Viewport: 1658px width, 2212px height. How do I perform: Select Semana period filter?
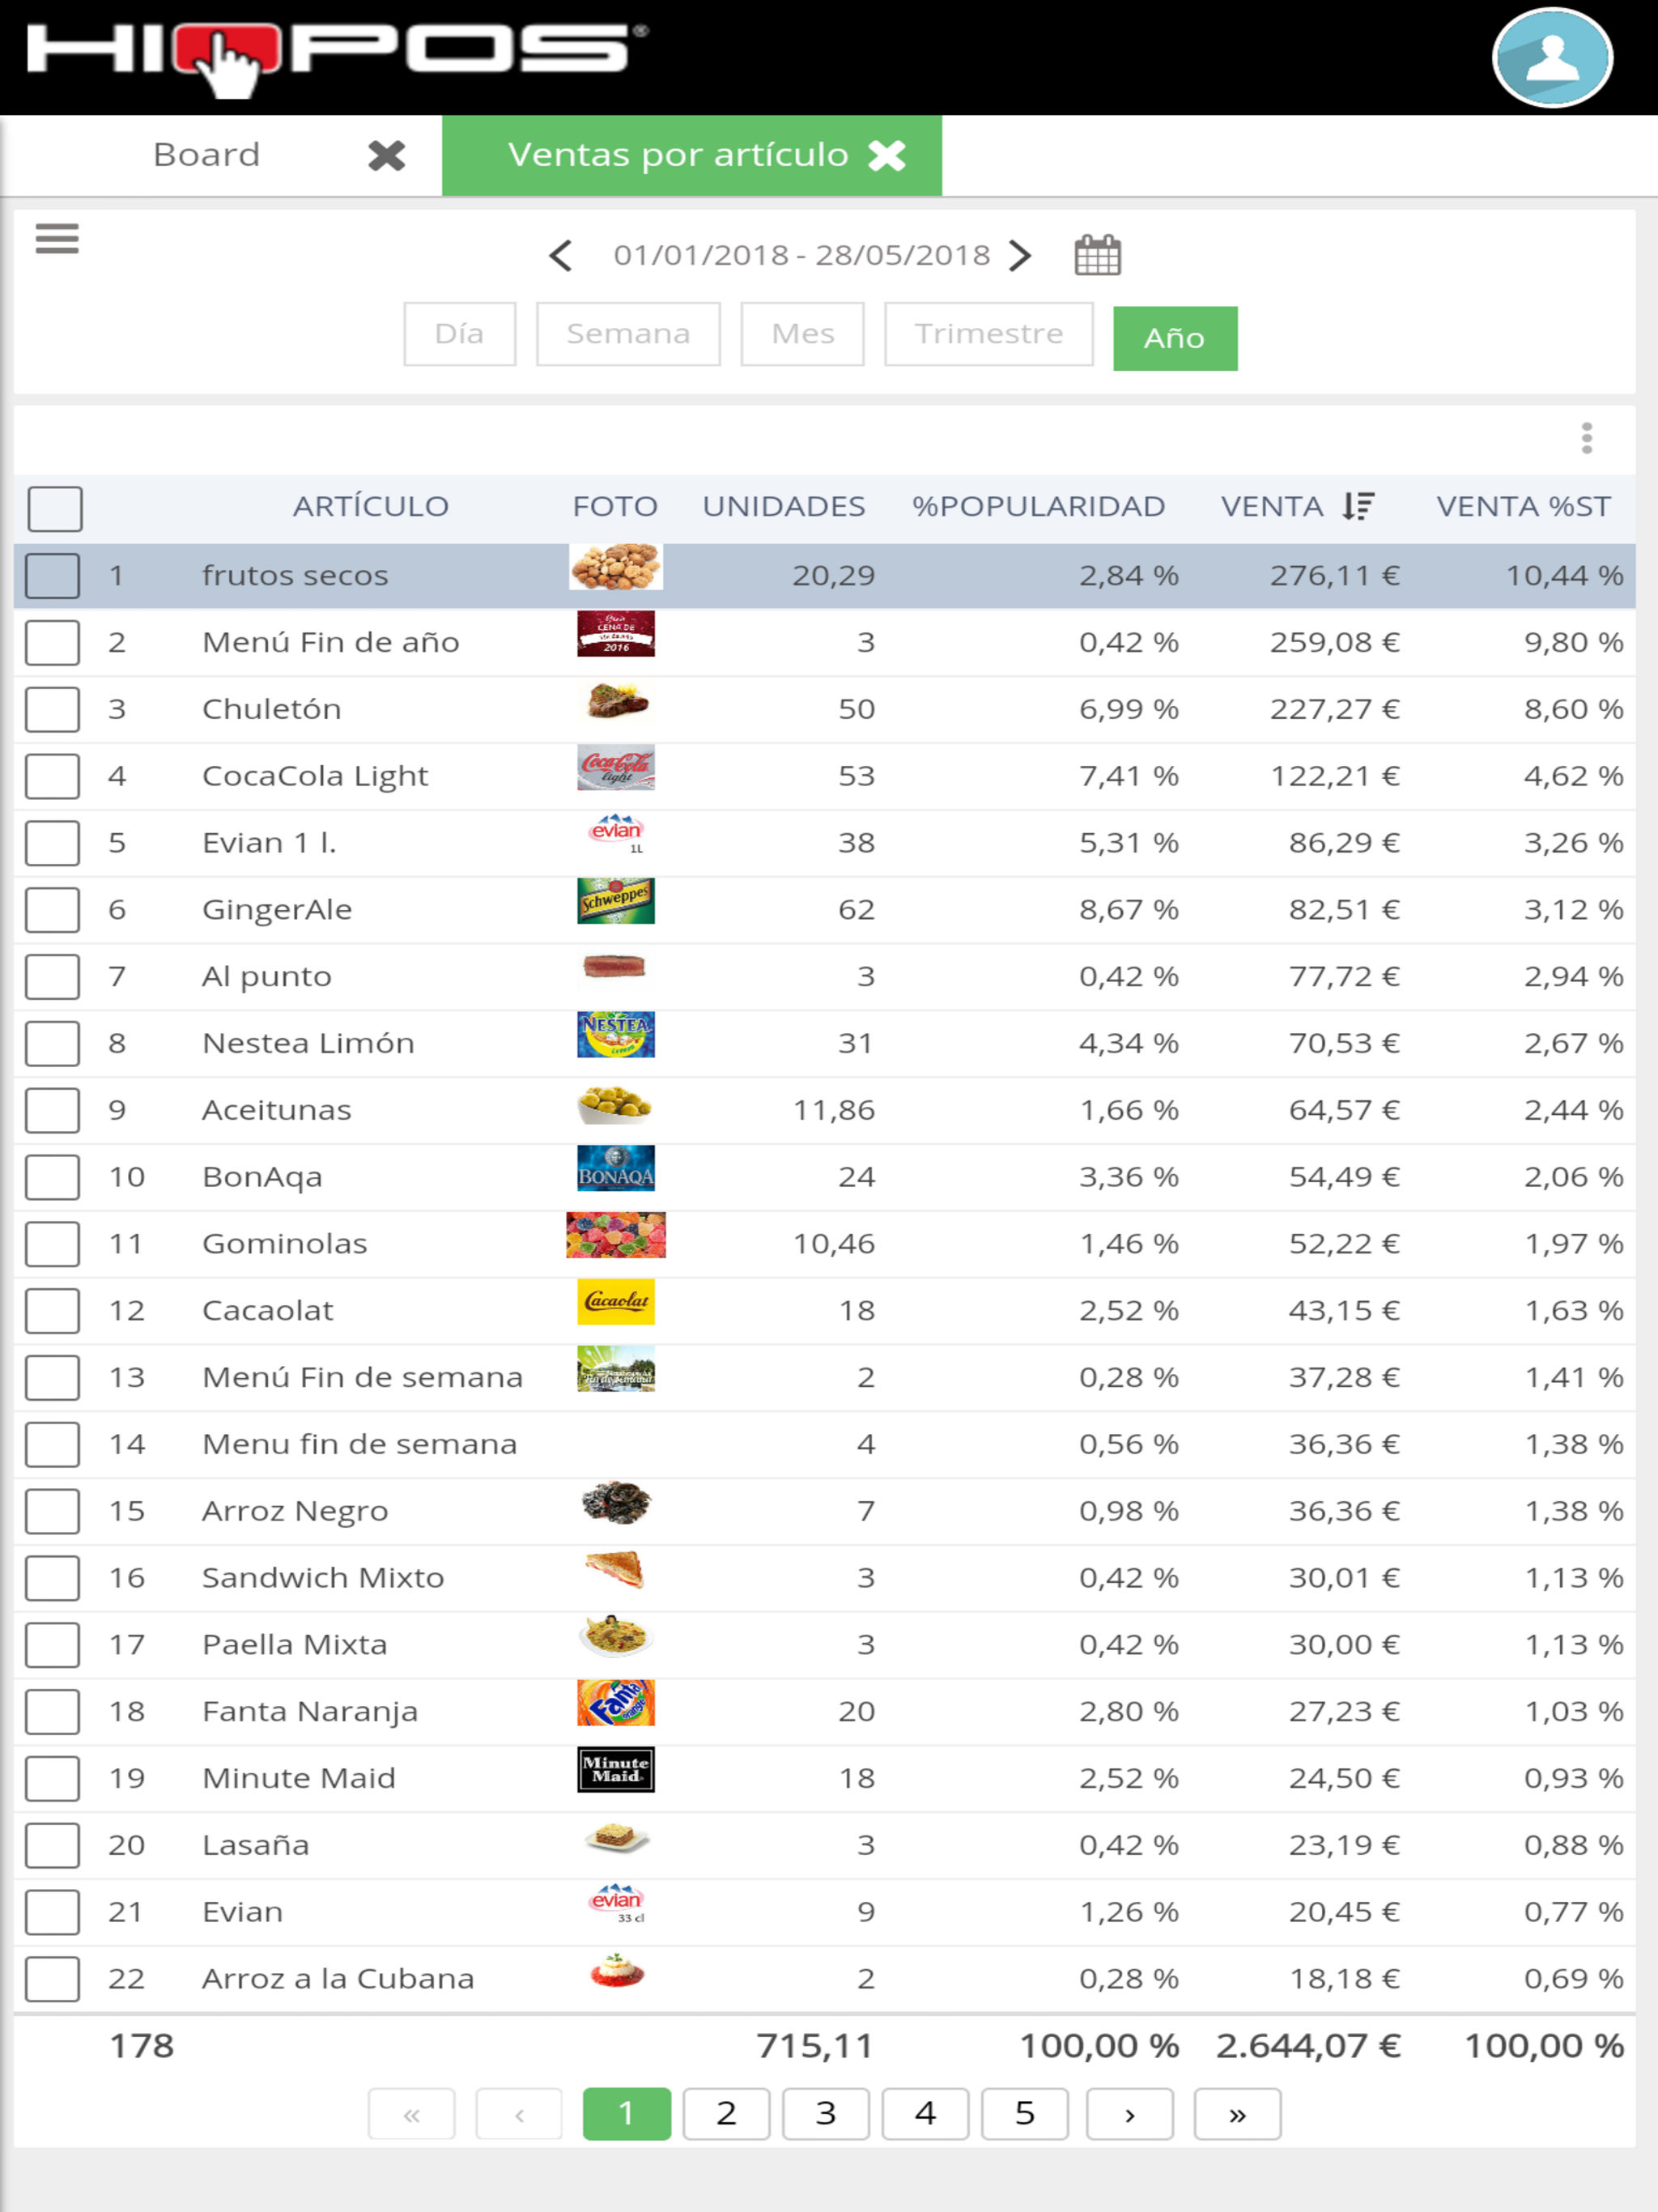pos(628,334)
